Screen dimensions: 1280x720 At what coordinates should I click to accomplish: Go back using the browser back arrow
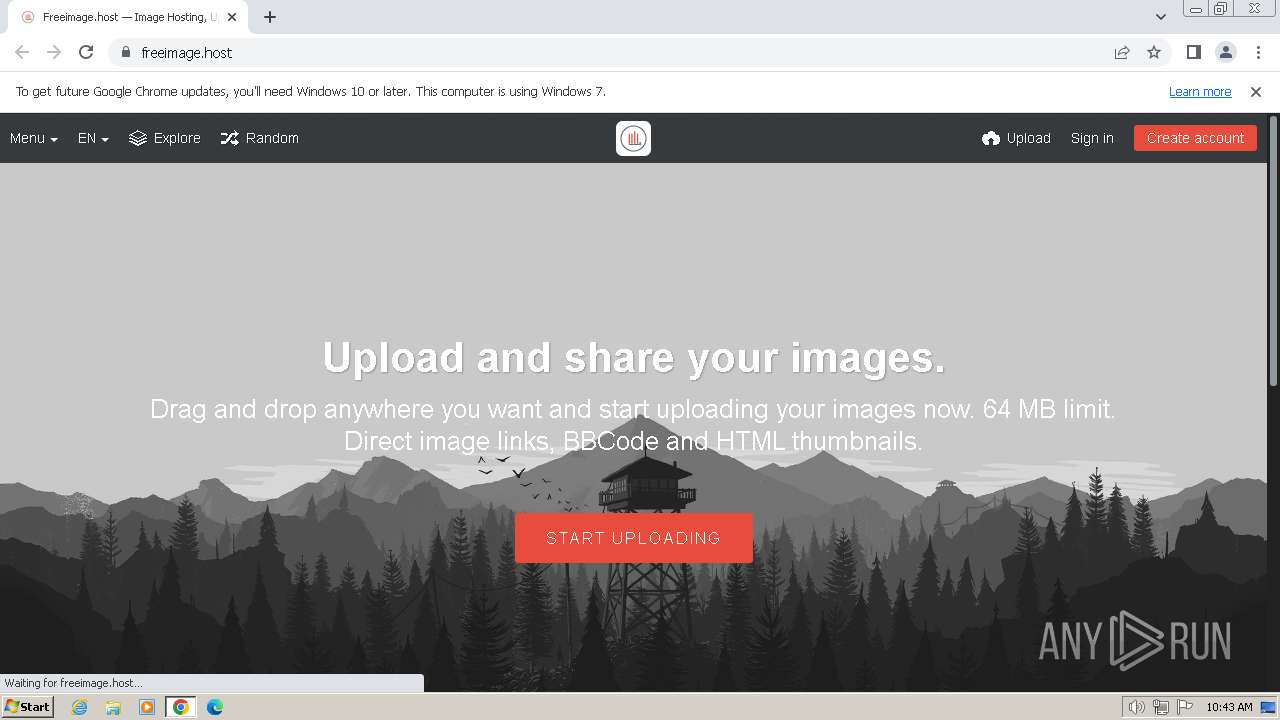point(22,52)
